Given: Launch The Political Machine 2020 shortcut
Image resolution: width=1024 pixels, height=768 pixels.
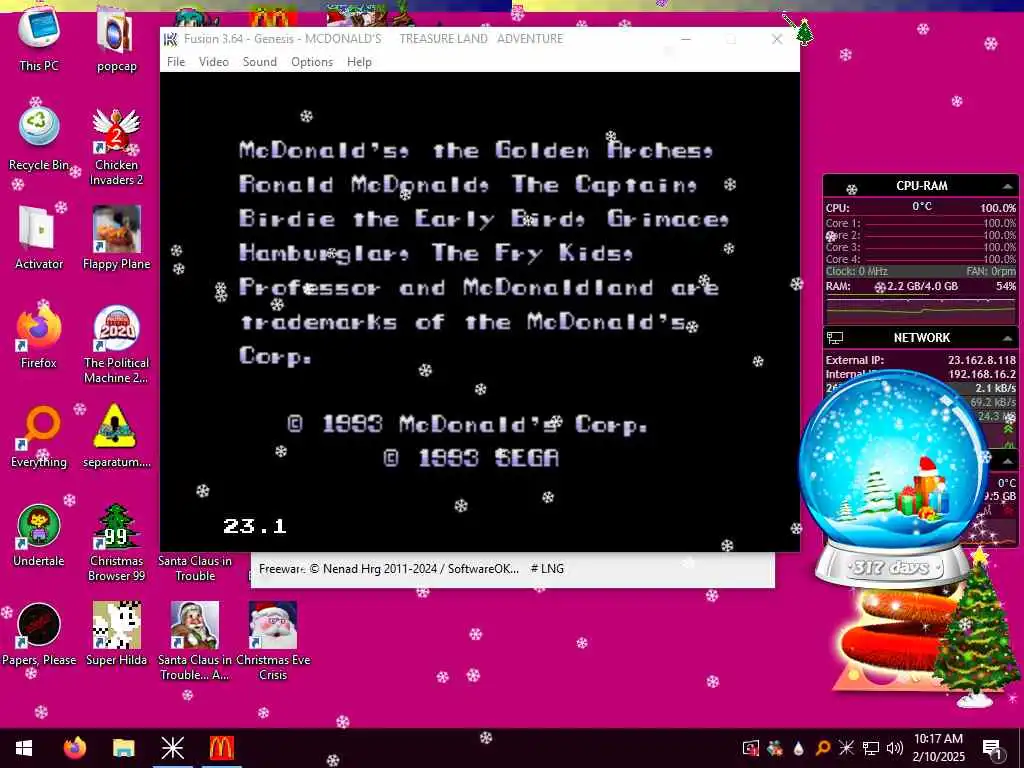Looking at the screenshot, I should click(116, 345).
